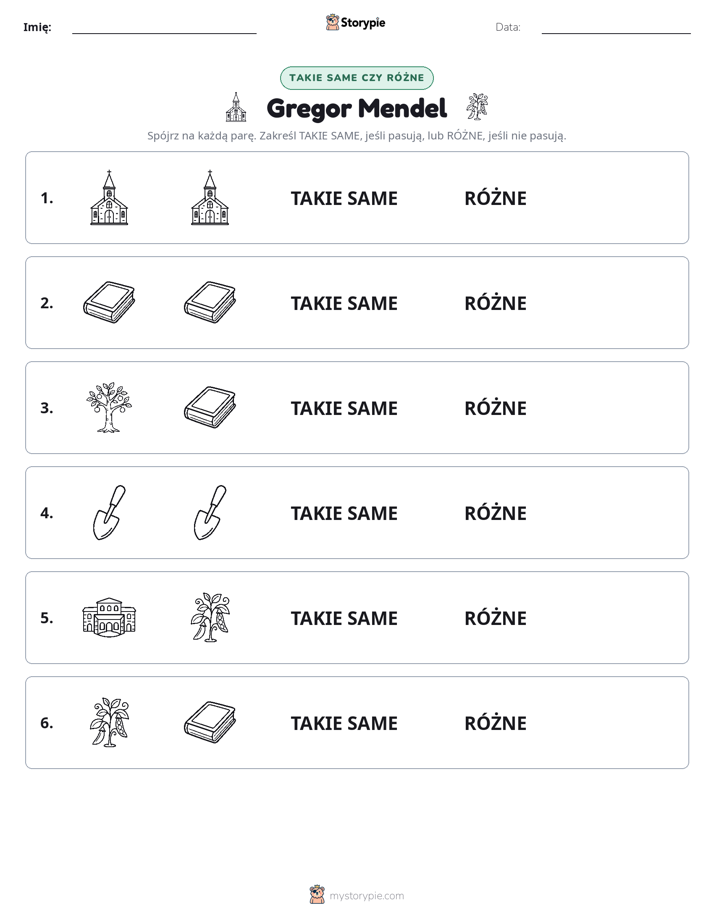The width and height of the screenshot is (714, 924).
Task: Click the book icon in row 6
Action: pyautogui.click(x=210, y=722)
